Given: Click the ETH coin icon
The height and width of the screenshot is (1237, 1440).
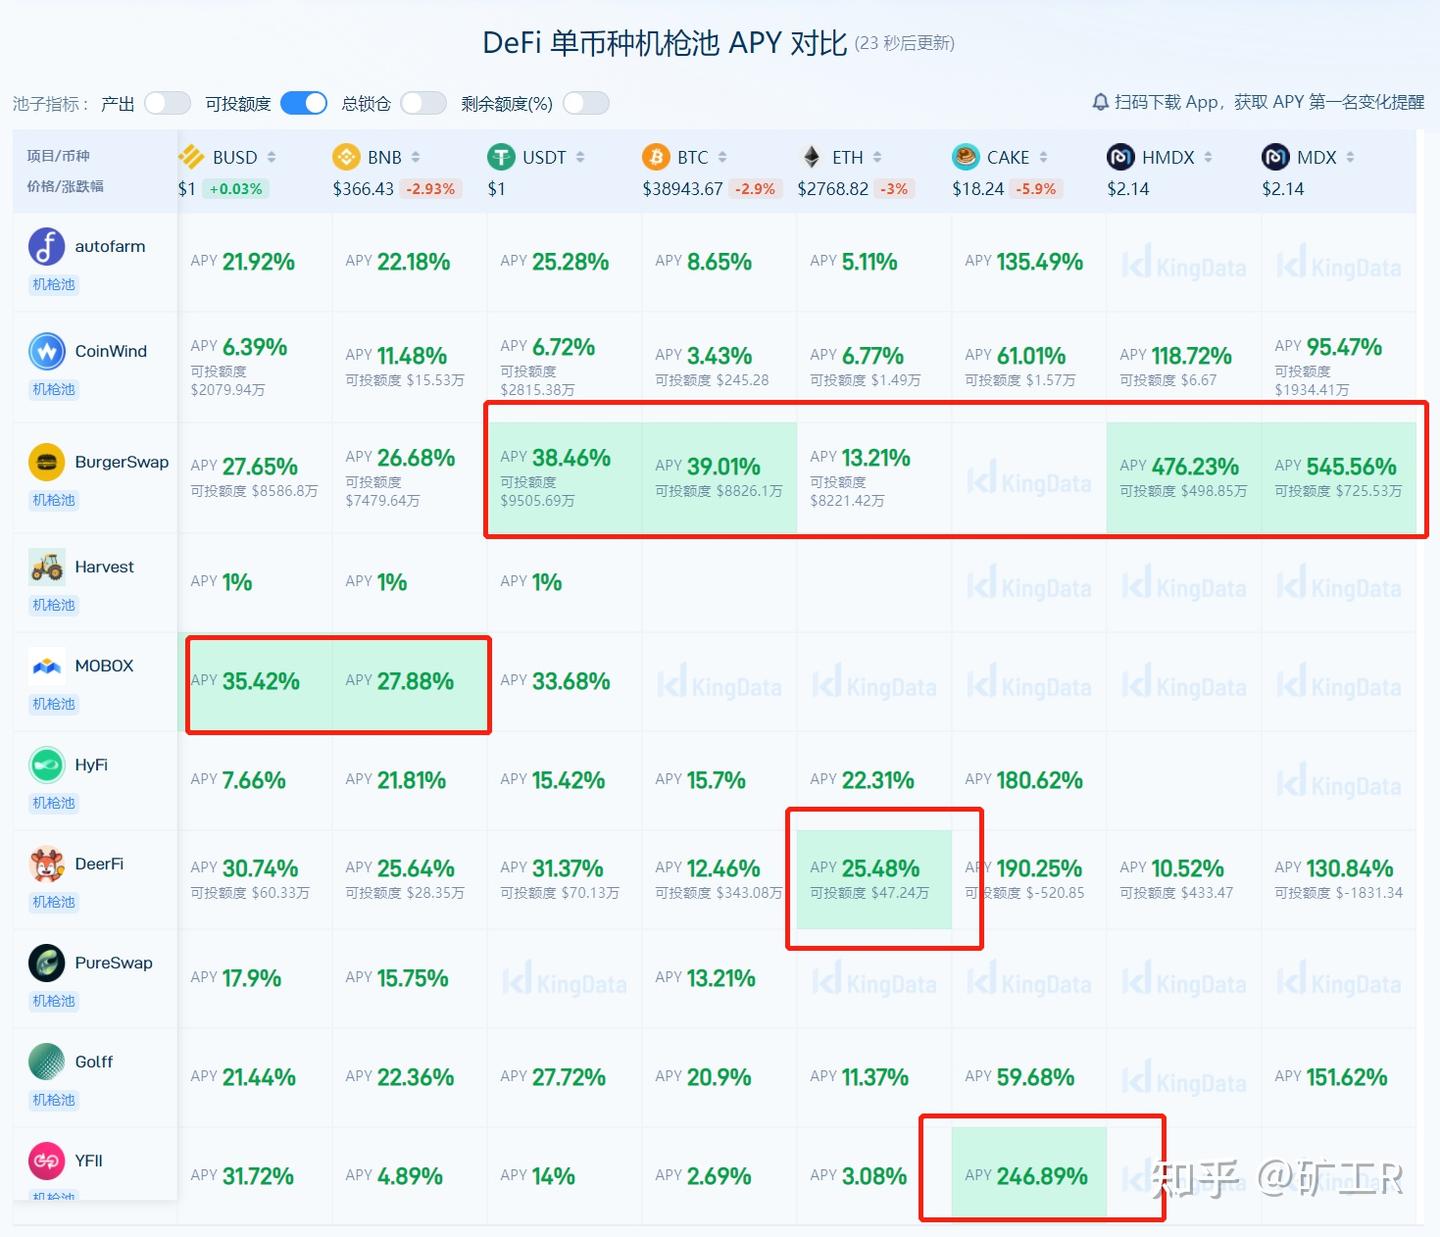Looking at the screenshot, I should click(811, 157).
